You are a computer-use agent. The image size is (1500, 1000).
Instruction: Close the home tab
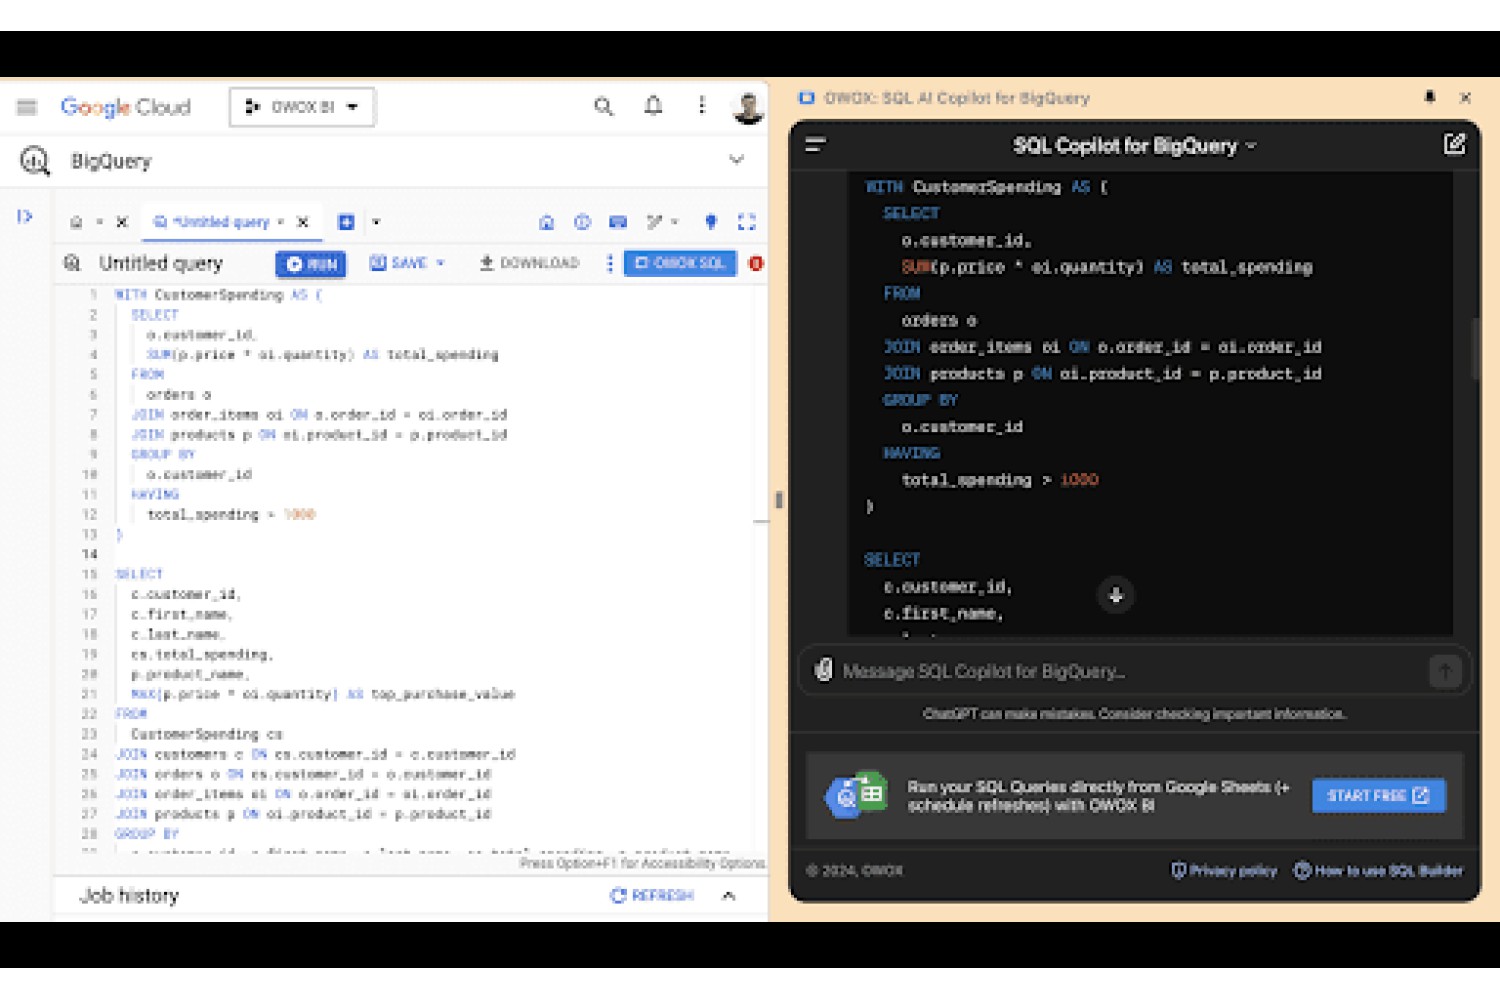coord(122,222)
